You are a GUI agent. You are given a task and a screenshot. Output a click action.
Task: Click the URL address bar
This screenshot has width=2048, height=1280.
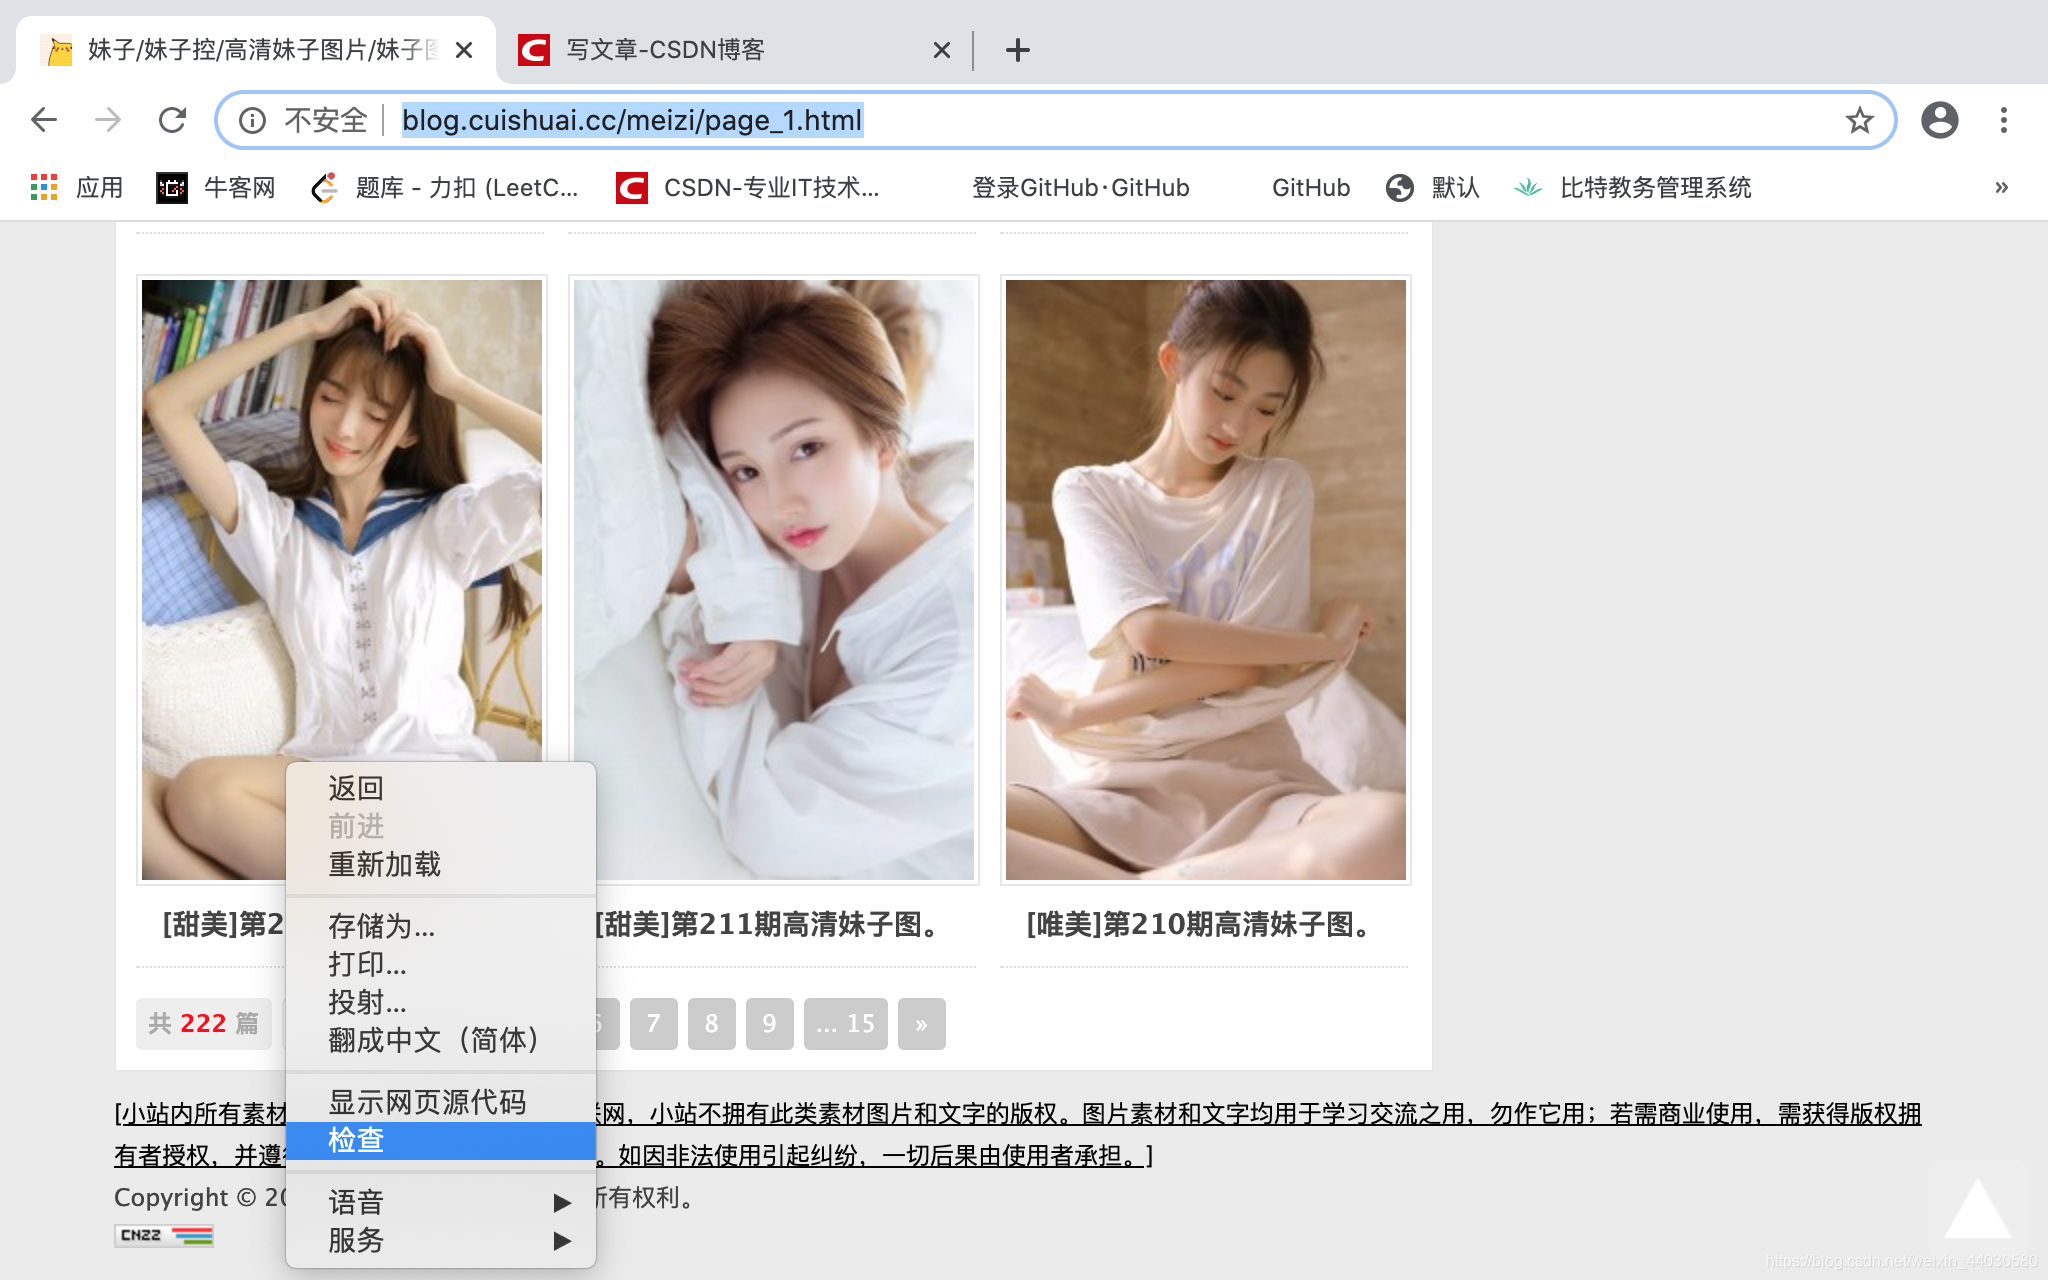pos(1100,120)
